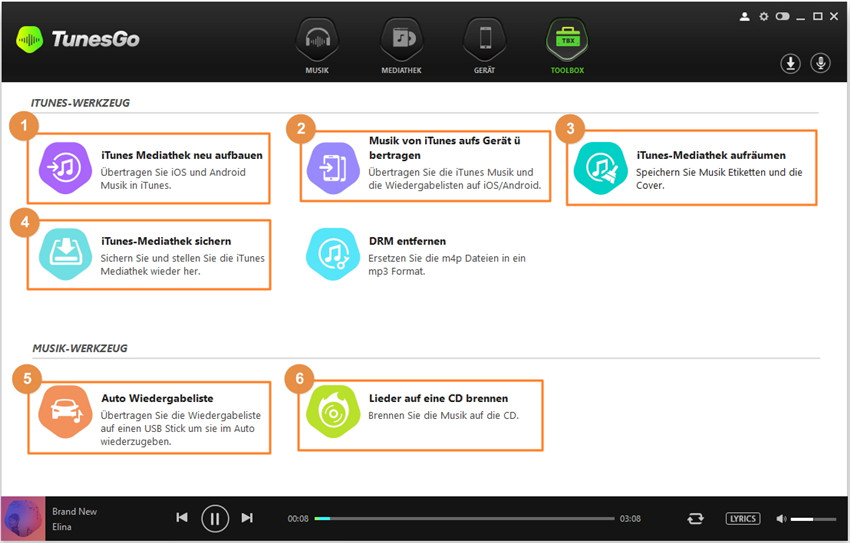Screen dimensions: 850x543
Task: Open 'iTunes Mediathek neu aufbauen' title
Action: 182,156
